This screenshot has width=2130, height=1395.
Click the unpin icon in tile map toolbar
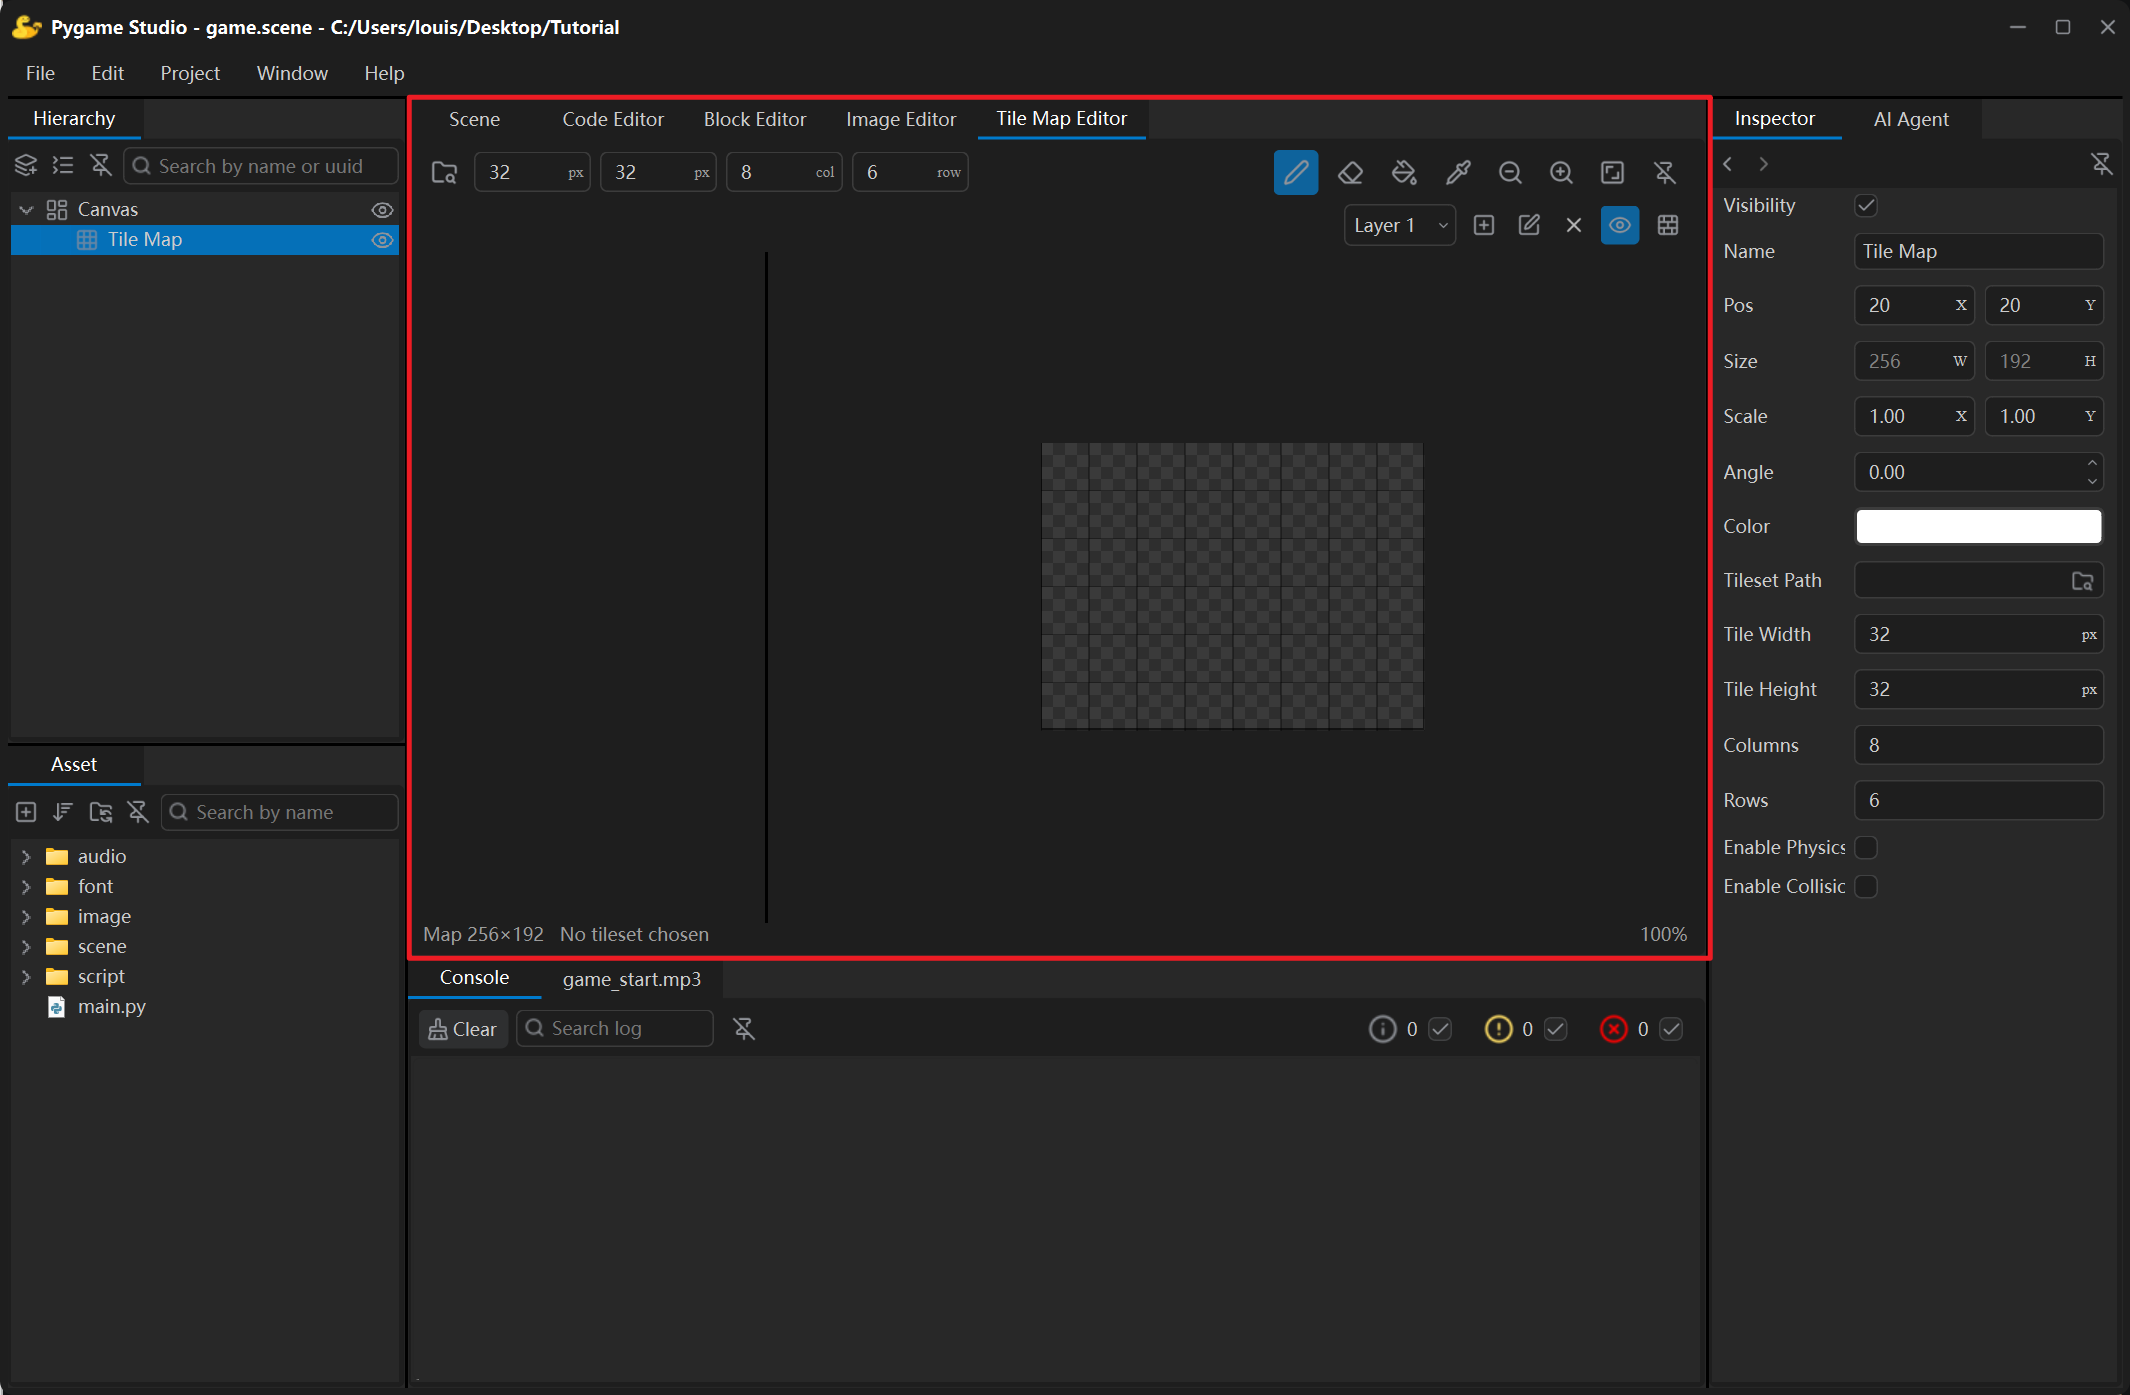(x=1664, y=172)
